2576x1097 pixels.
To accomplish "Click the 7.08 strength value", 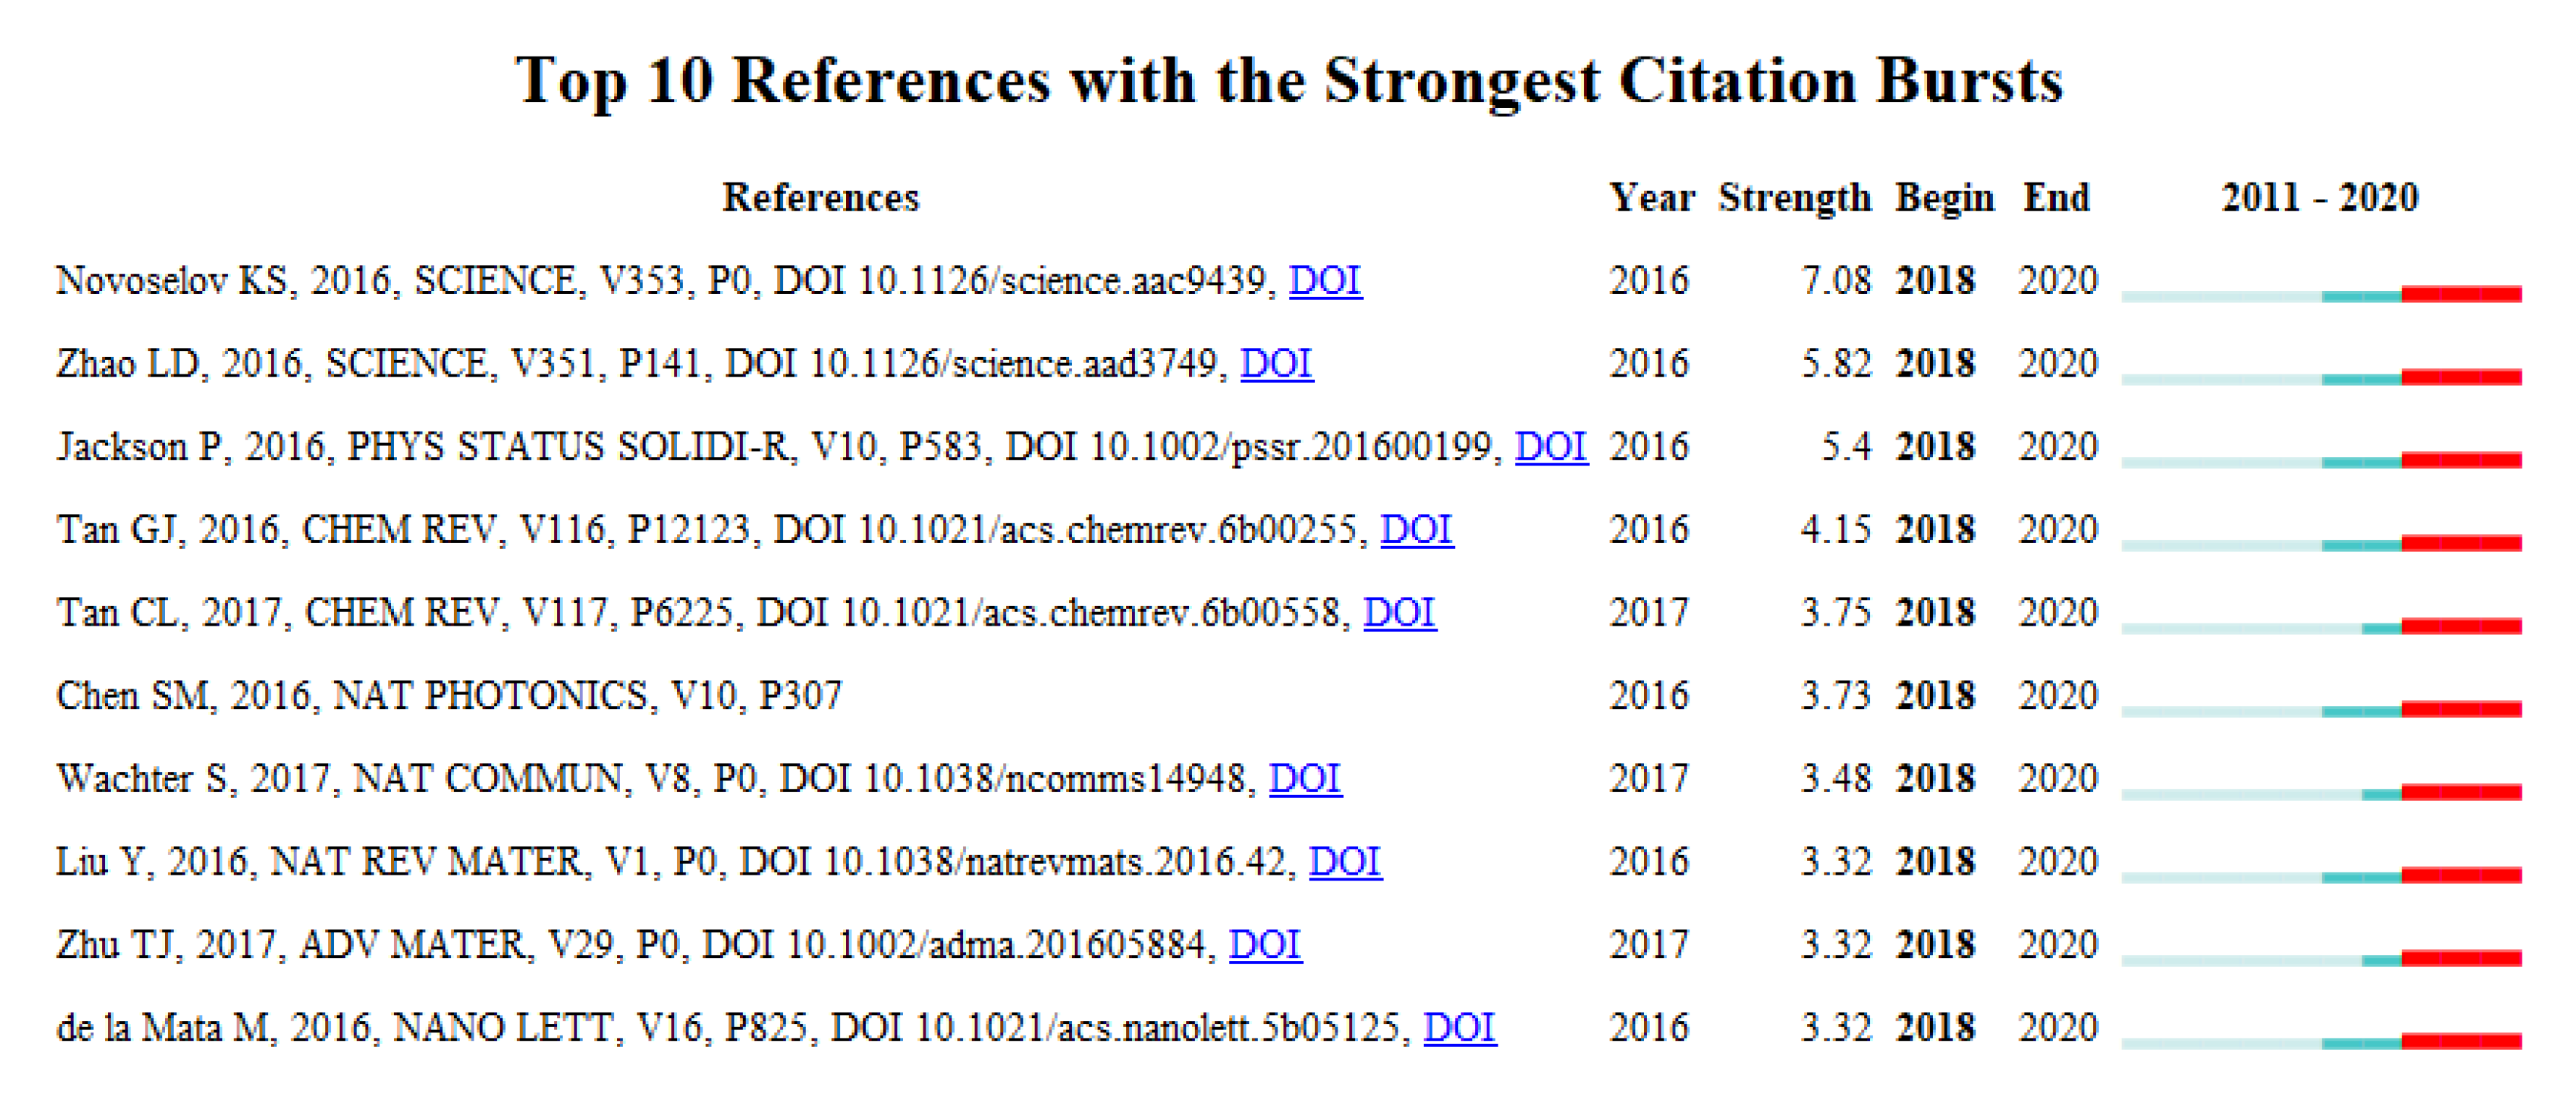I will point(1835,280).
